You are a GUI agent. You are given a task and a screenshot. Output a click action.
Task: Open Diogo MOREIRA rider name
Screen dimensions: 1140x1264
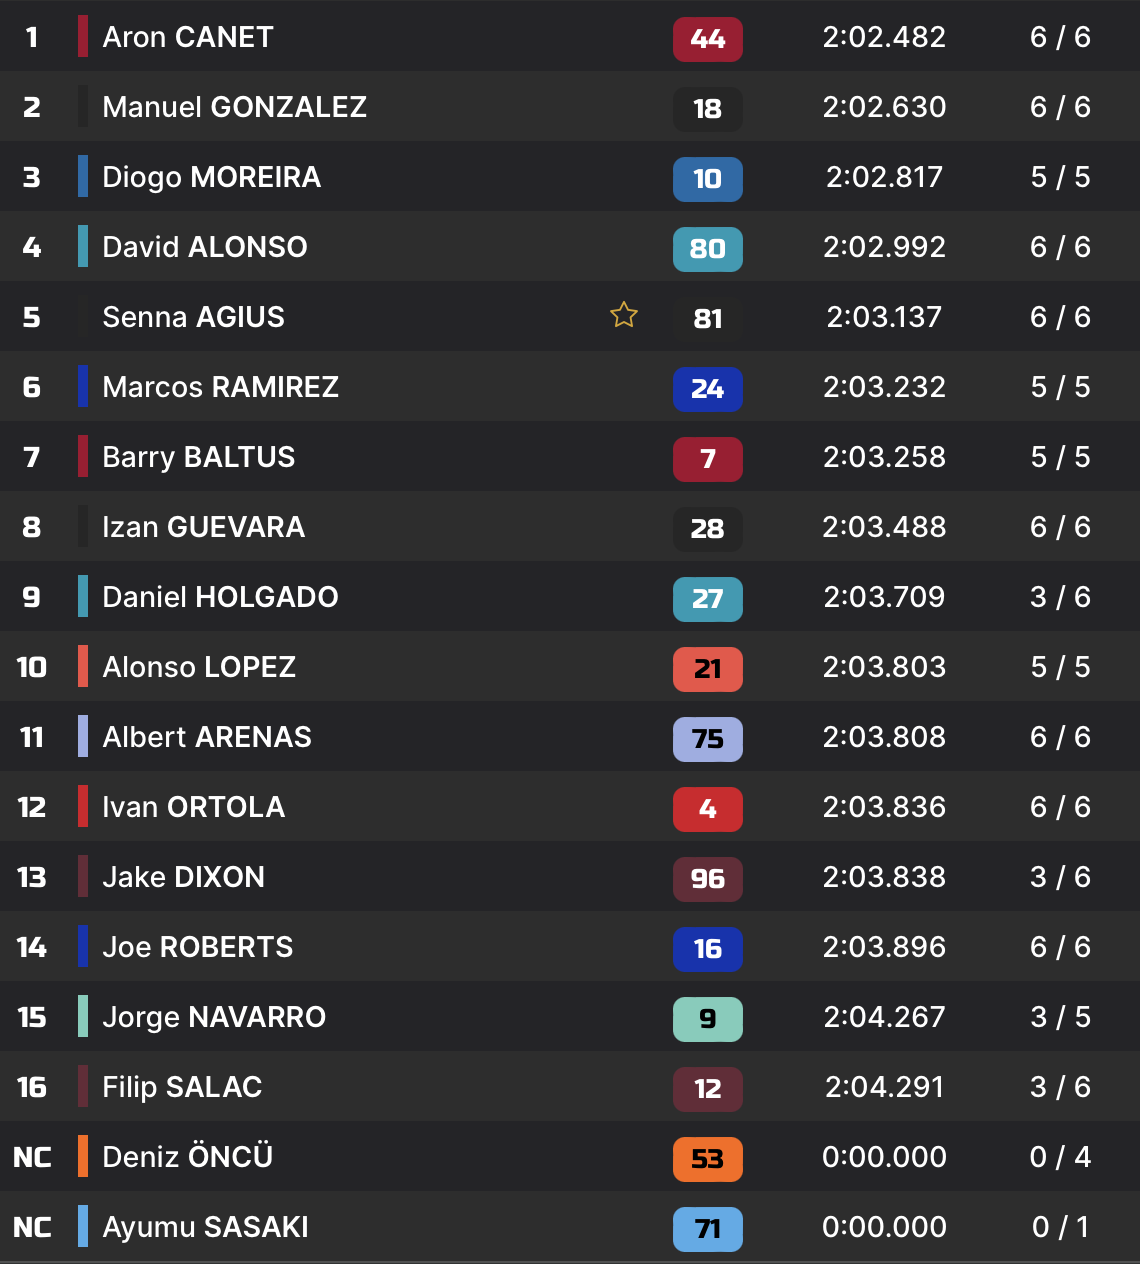tap(211, 177)
